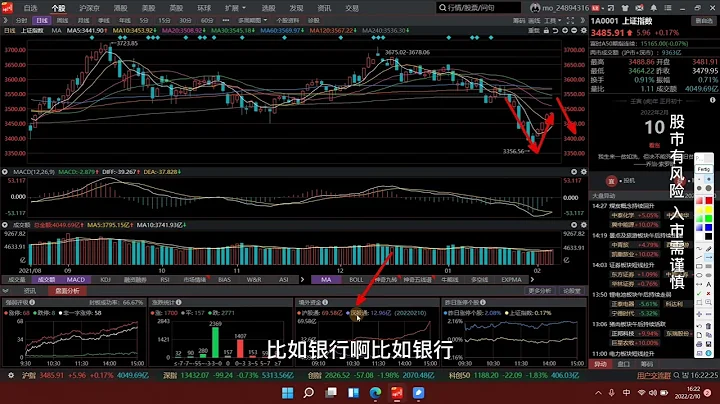Click 重置 chart reset button

534,30
